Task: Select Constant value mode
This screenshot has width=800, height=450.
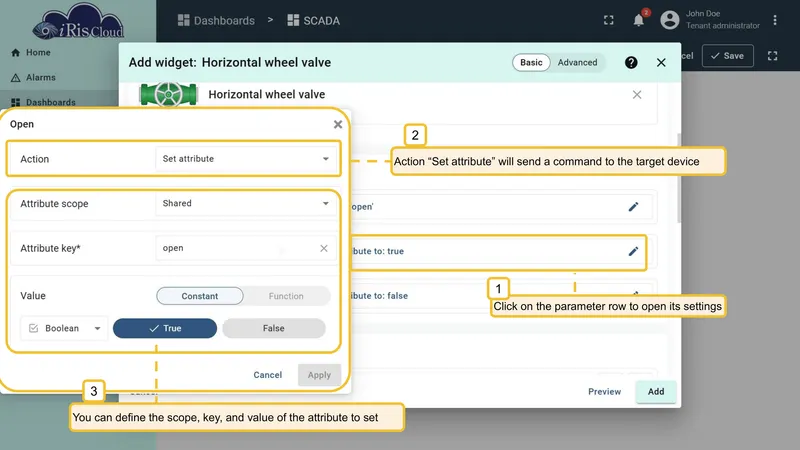Action: click(199, 296)
